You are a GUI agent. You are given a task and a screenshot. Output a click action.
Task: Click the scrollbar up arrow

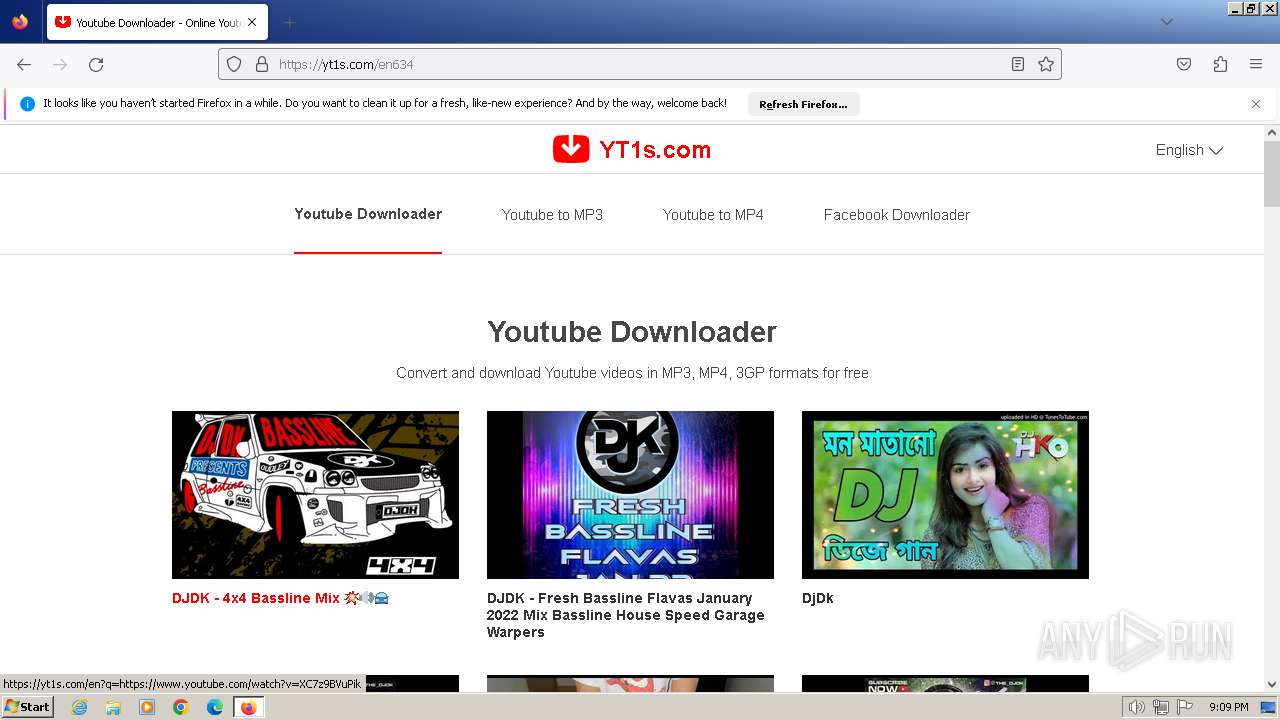point(1272,132)
